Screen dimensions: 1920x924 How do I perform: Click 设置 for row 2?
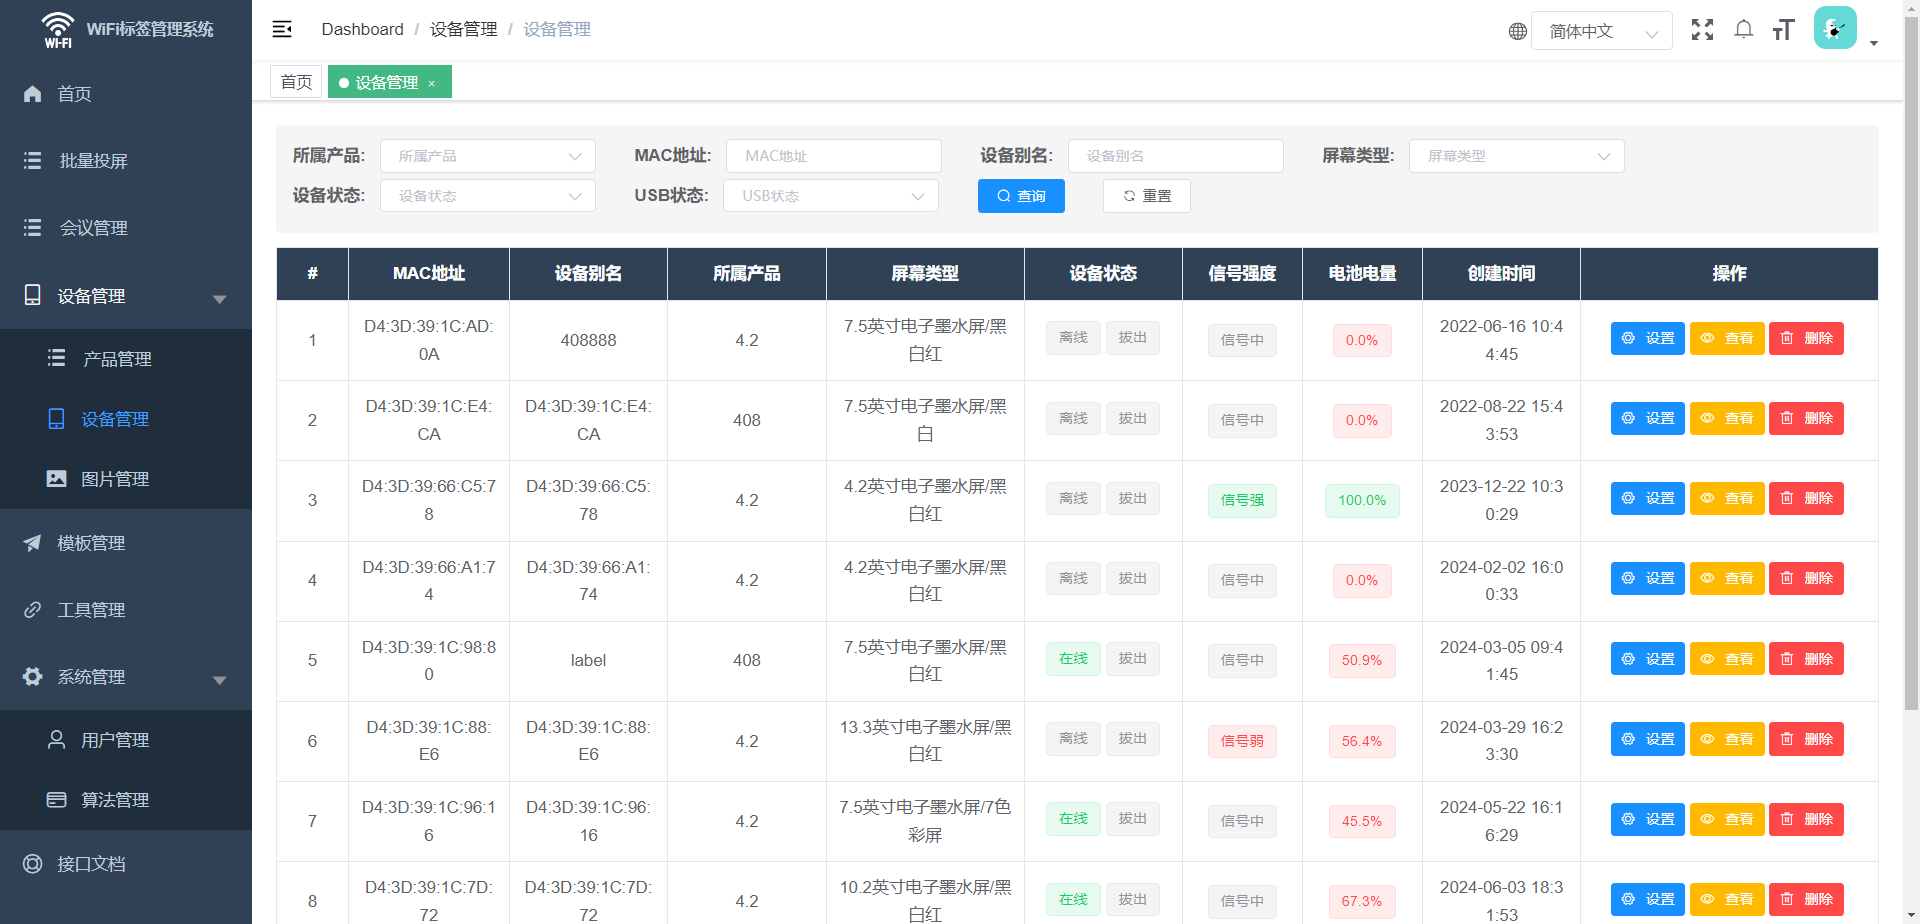[1648, 418]
